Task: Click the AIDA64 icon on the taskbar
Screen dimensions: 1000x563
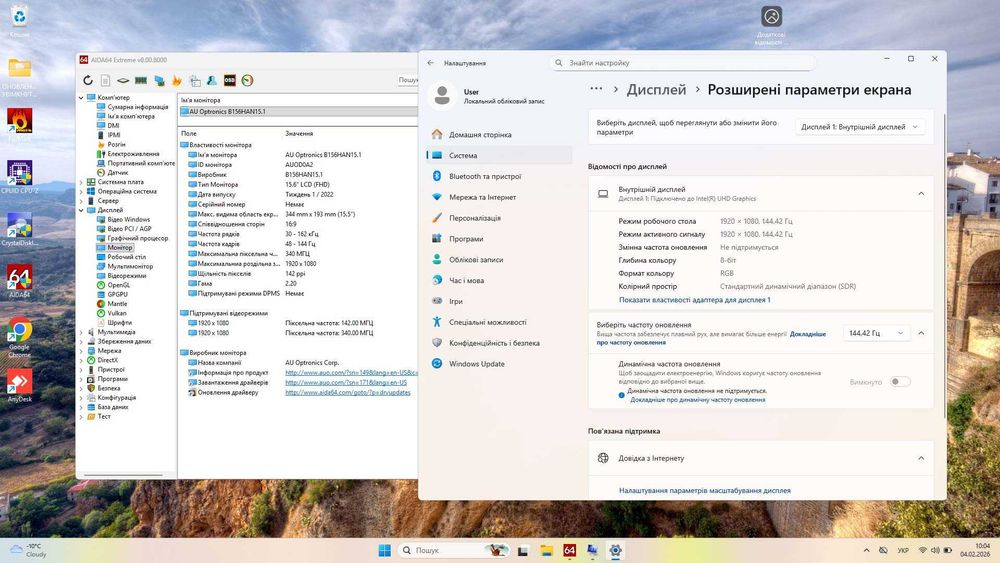Action: point(570,550)
